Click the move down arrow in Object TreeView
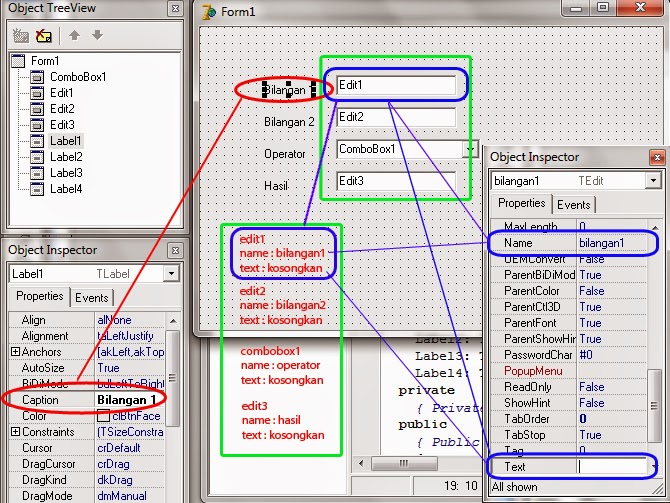The width and height of the screenshot is (670, 503). [x=97, y=35]
